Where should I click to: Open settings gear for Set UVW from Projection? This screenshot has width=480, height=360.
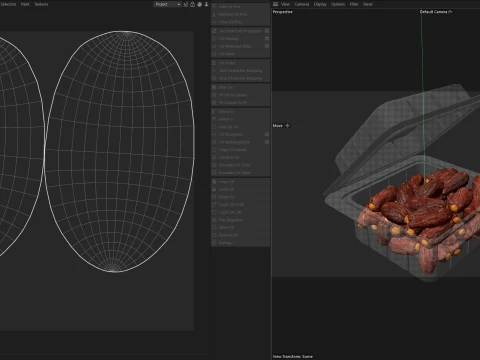click(x=267, y=31)
